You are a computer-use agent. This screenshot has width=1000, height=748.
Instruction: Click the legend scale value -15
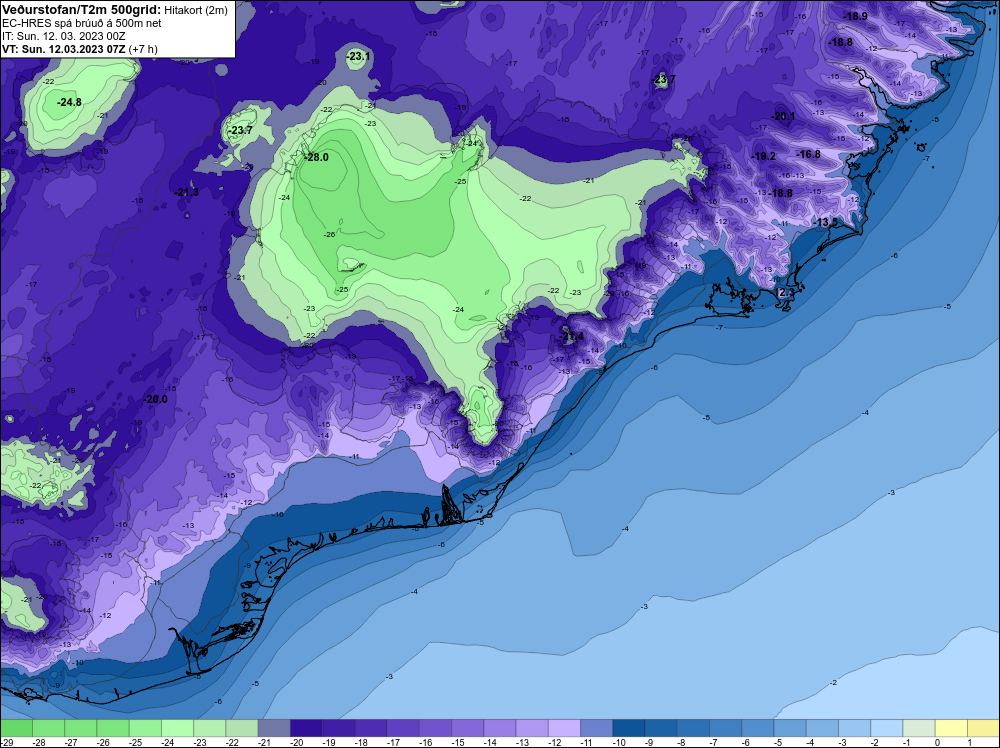tap(457, 742)
